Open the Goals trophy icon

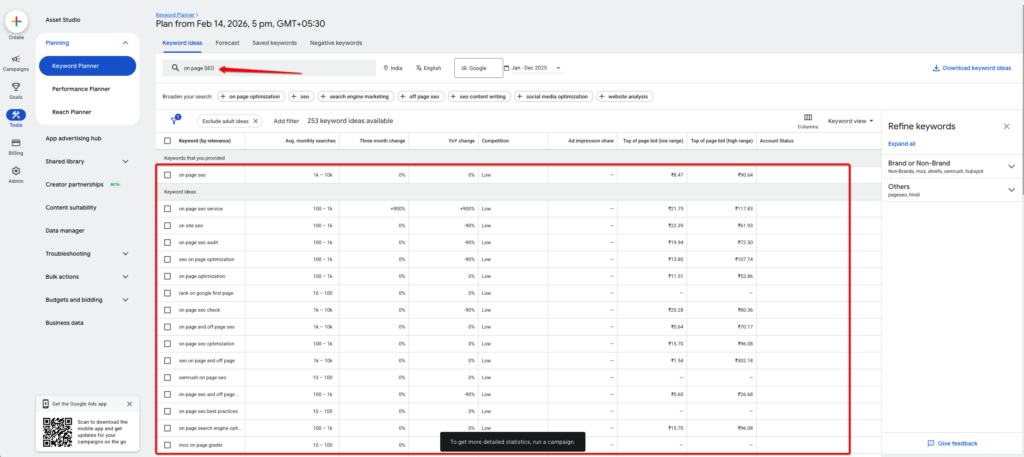pyautogui.click(x=16, y=89)
